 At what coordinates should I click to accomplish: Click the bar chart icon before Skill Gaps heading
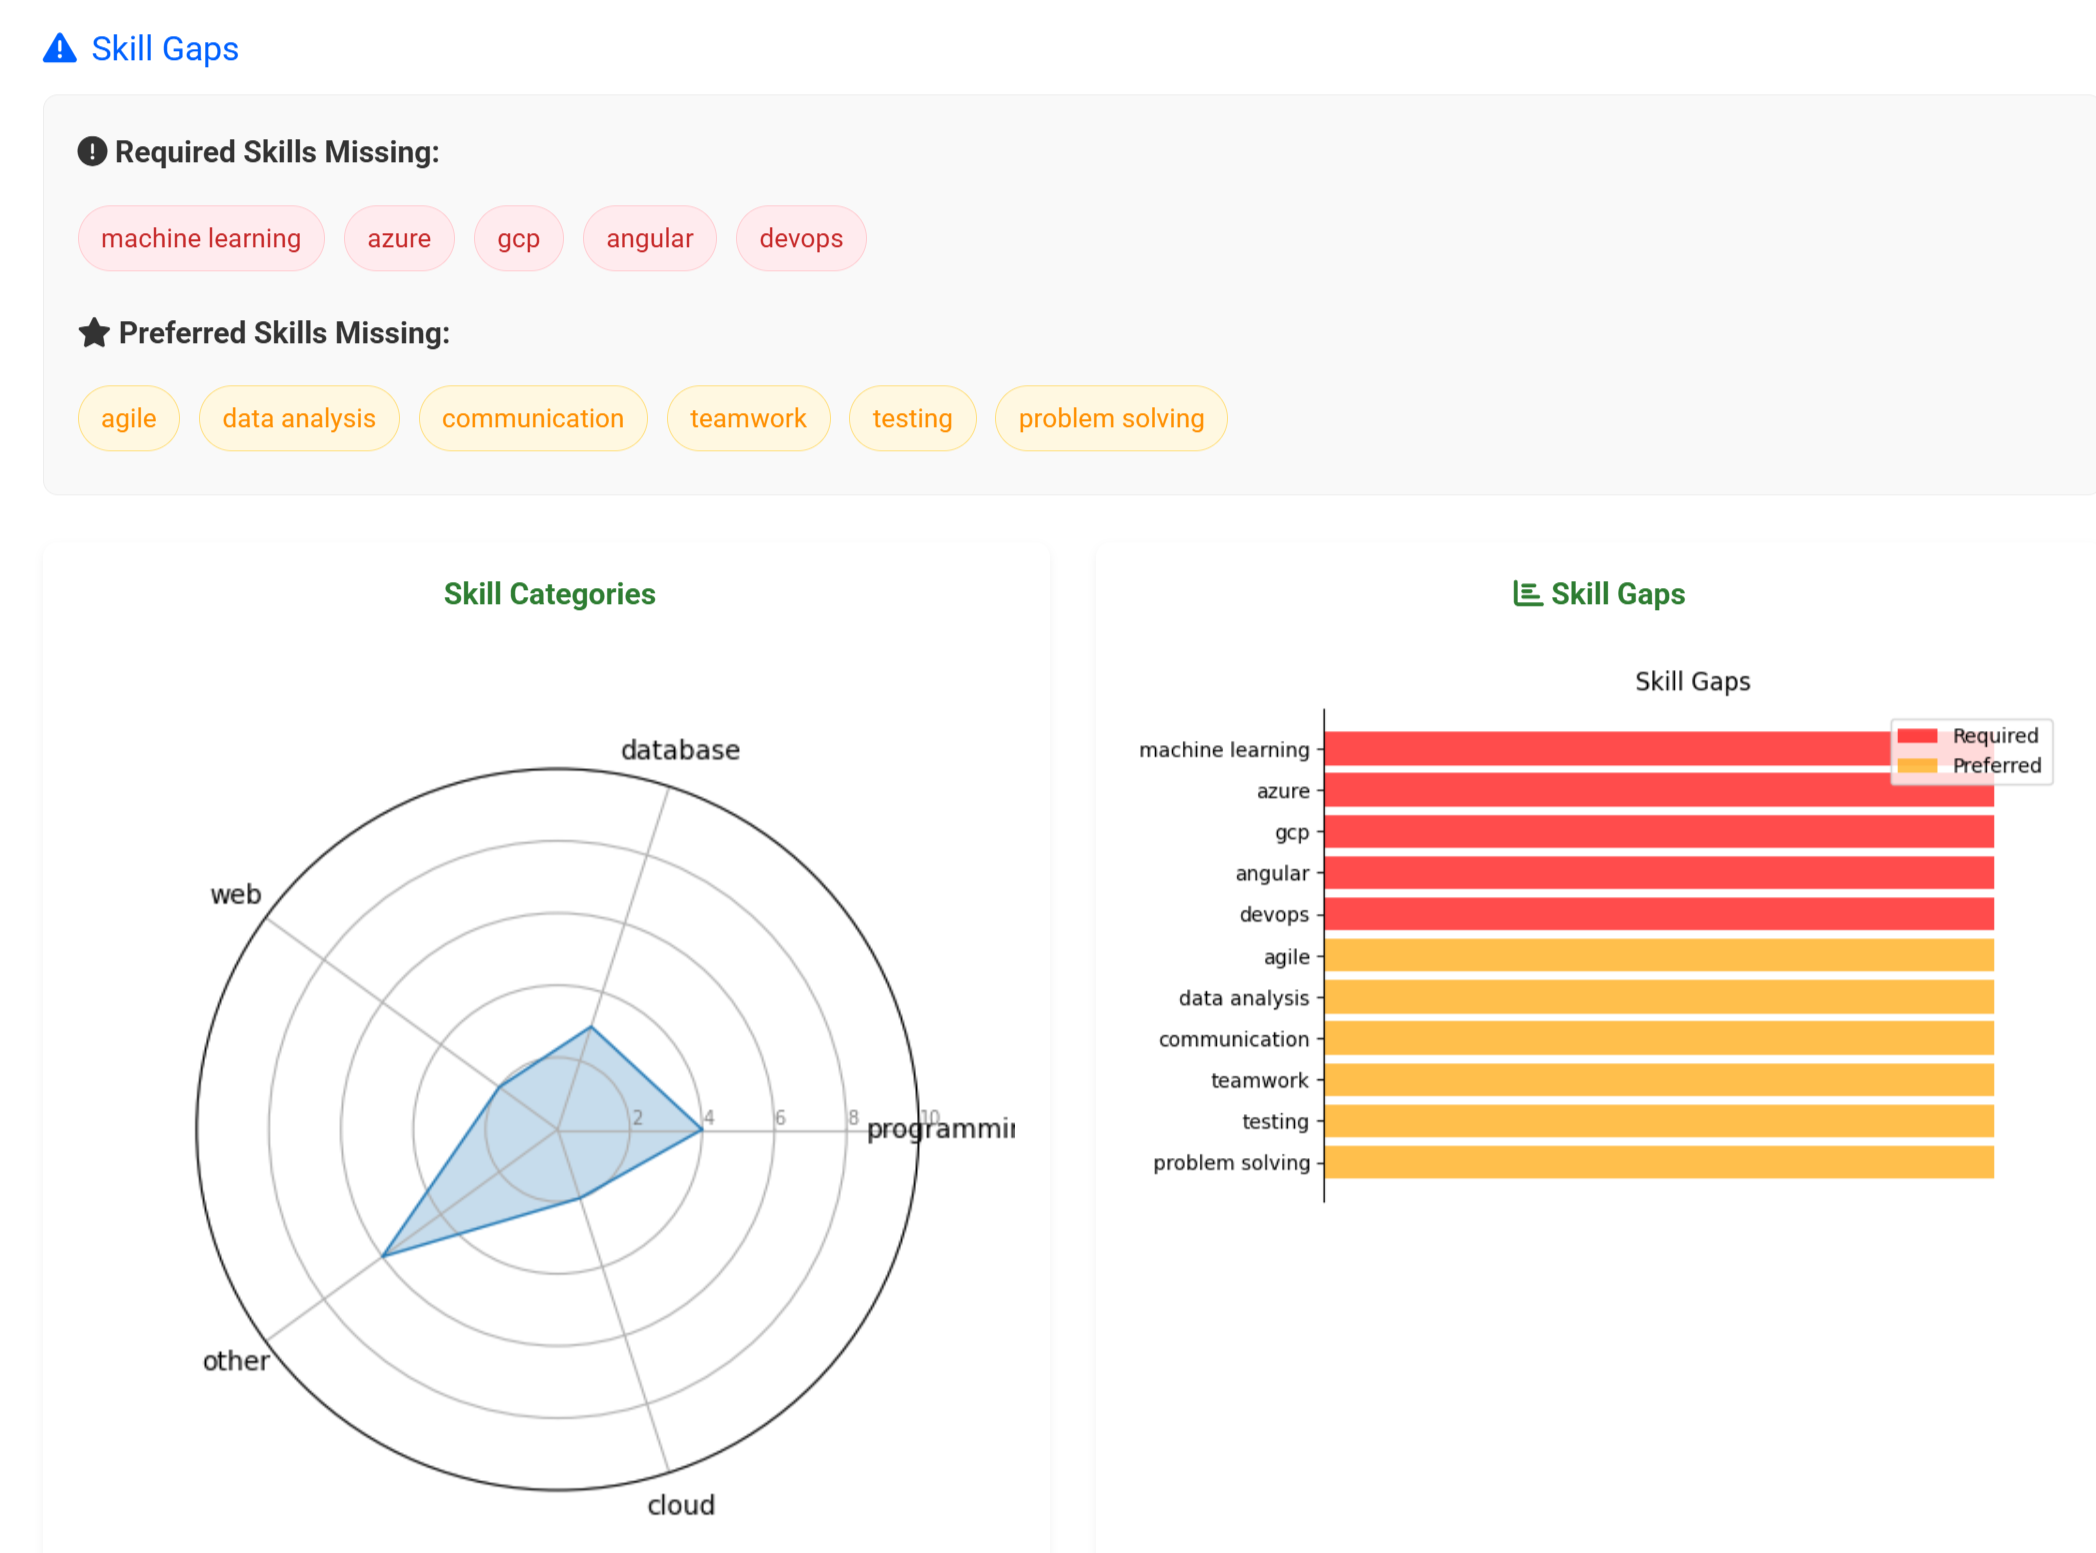tap(1526, 593)
